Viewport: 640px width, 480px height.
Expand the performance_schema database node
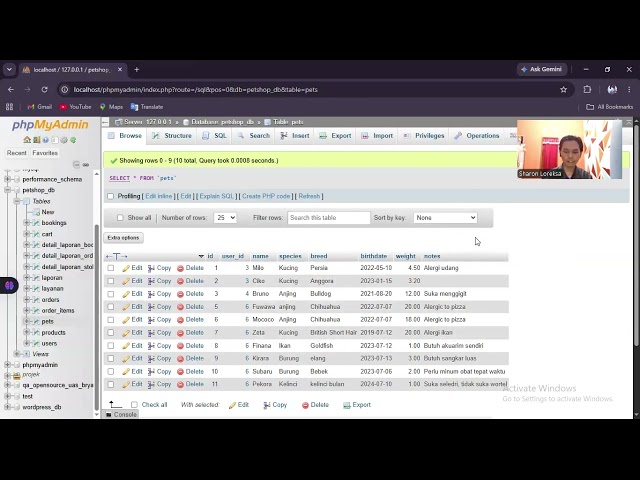[x=7, y=179]
